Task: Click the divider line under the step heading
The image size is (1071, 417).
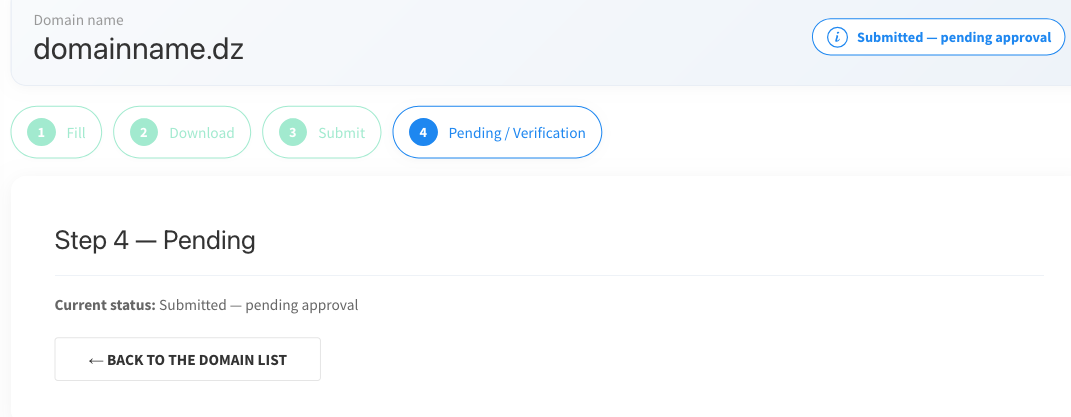Action: tap(548, 274)
